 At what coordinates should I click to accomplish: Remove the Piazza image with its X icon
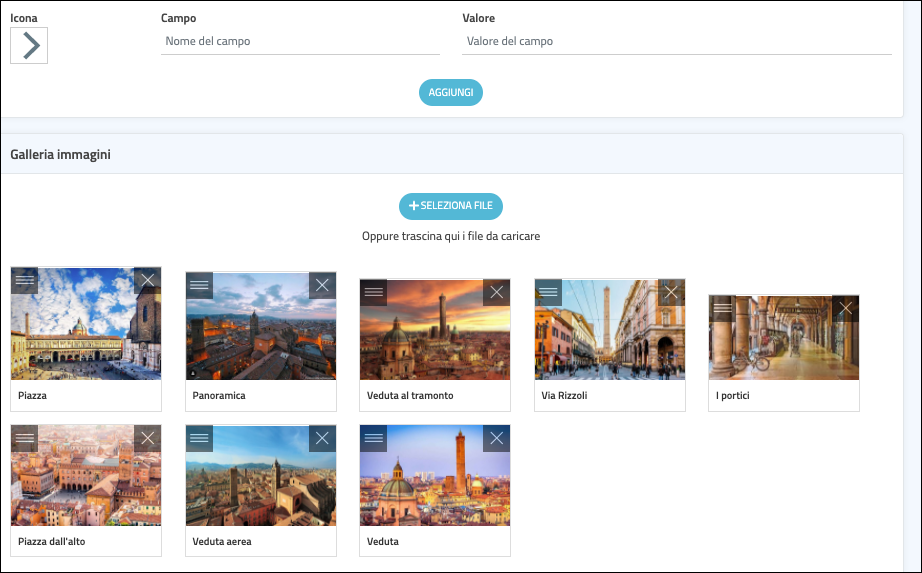tap(147, 281)
